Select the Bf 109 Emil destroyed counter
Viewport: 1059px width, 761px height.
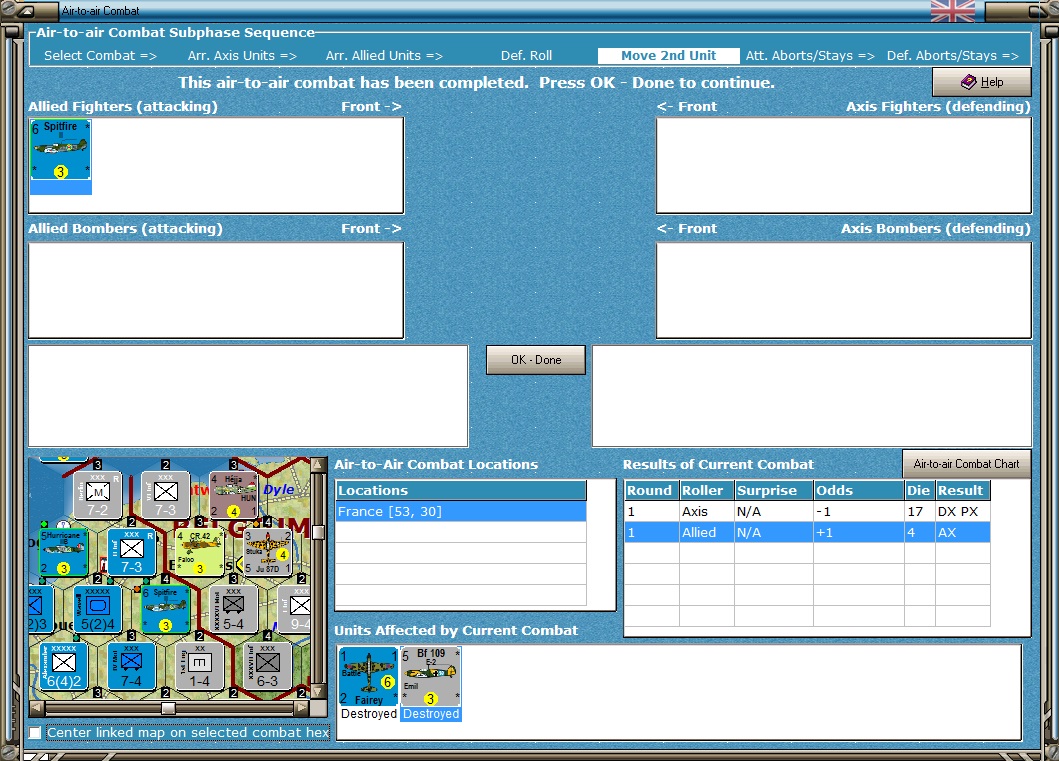[431, 677]
